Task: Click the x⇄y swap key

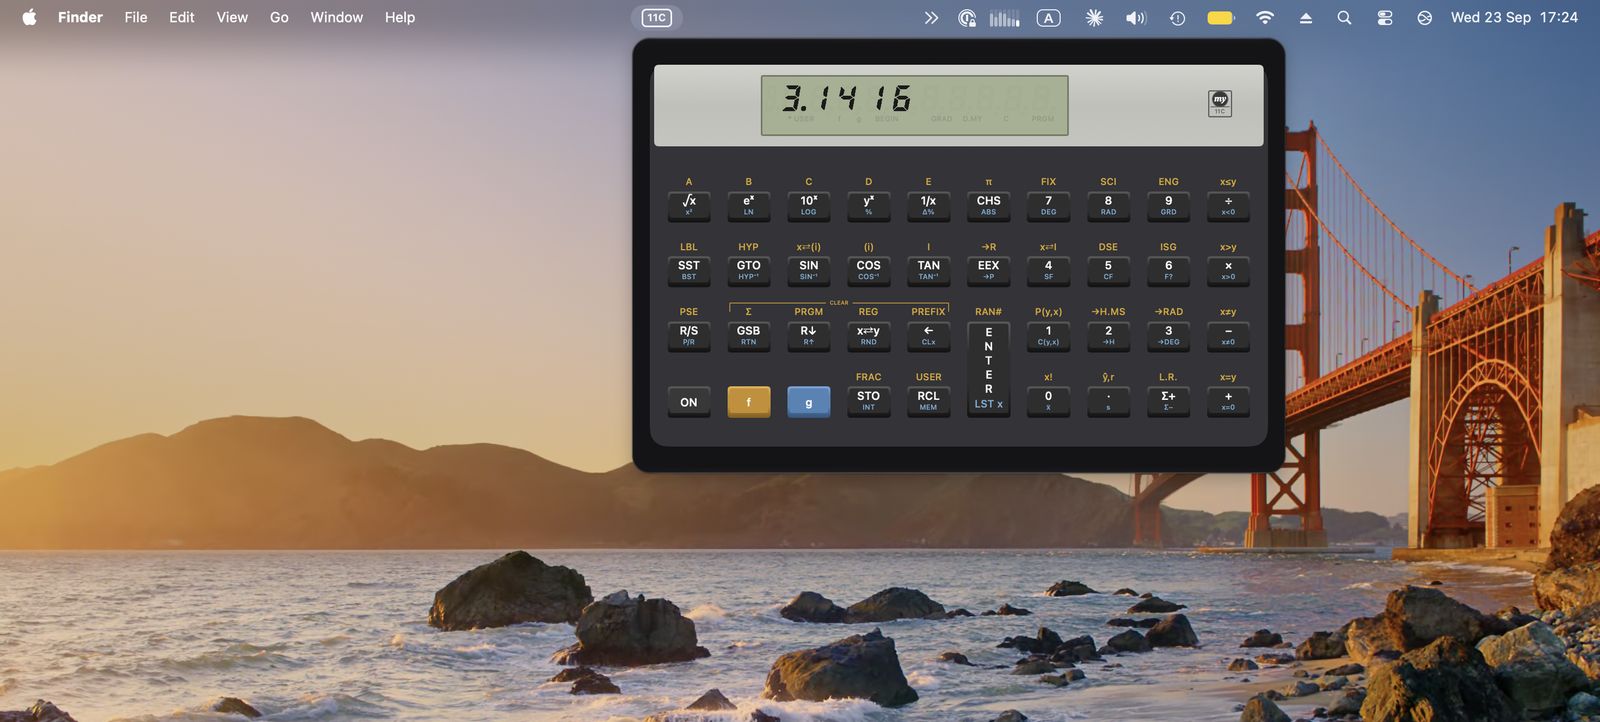Action: point(869,335)
